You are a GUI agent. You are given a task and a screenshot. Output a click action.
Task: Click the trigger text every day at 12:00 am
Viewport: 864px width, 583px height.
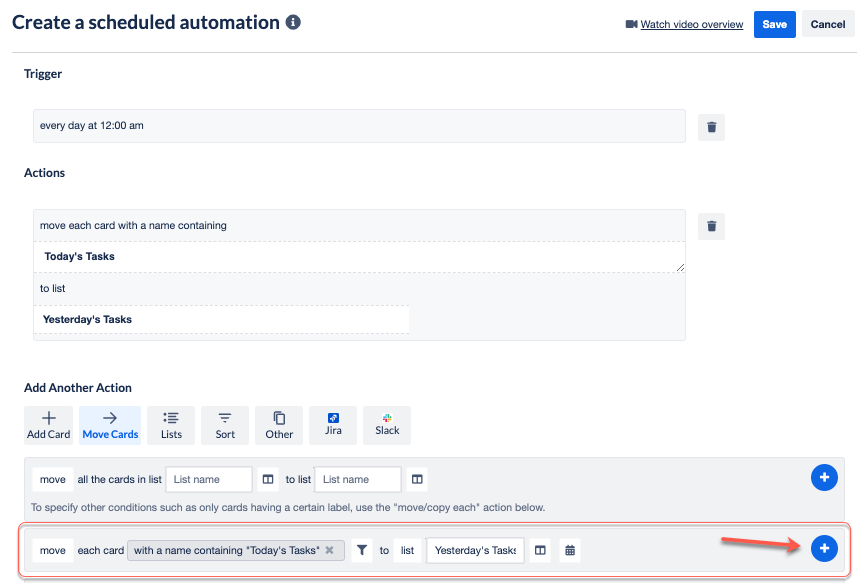point(91,126)
